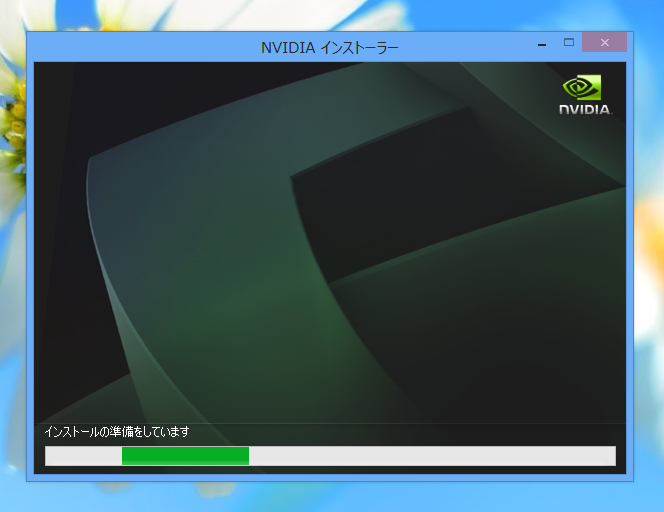
Task: Maximize the NVIDIA installer window
Action: coord(569,42)
